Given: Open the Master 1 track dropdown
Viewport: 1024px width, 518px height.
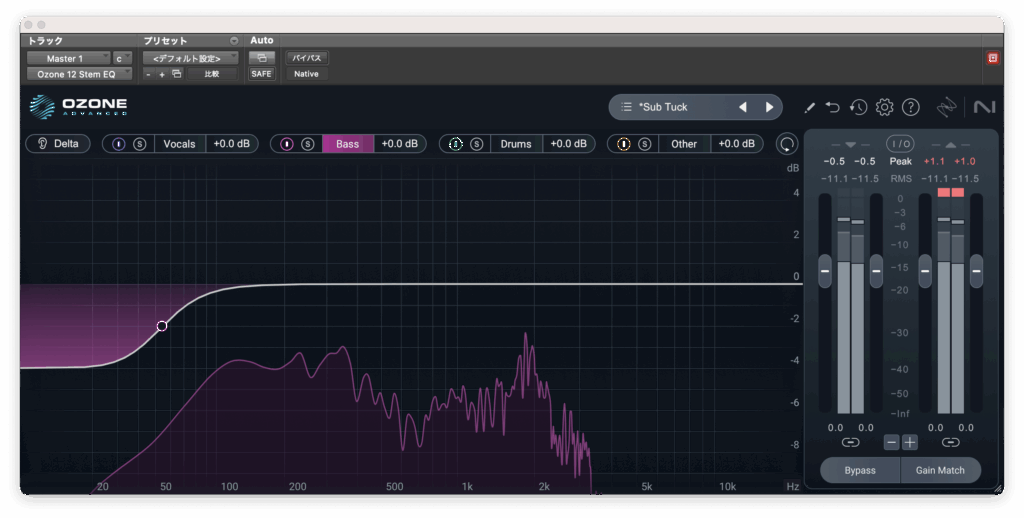Looking at the screenshot, I should click(x=68, y=58).
